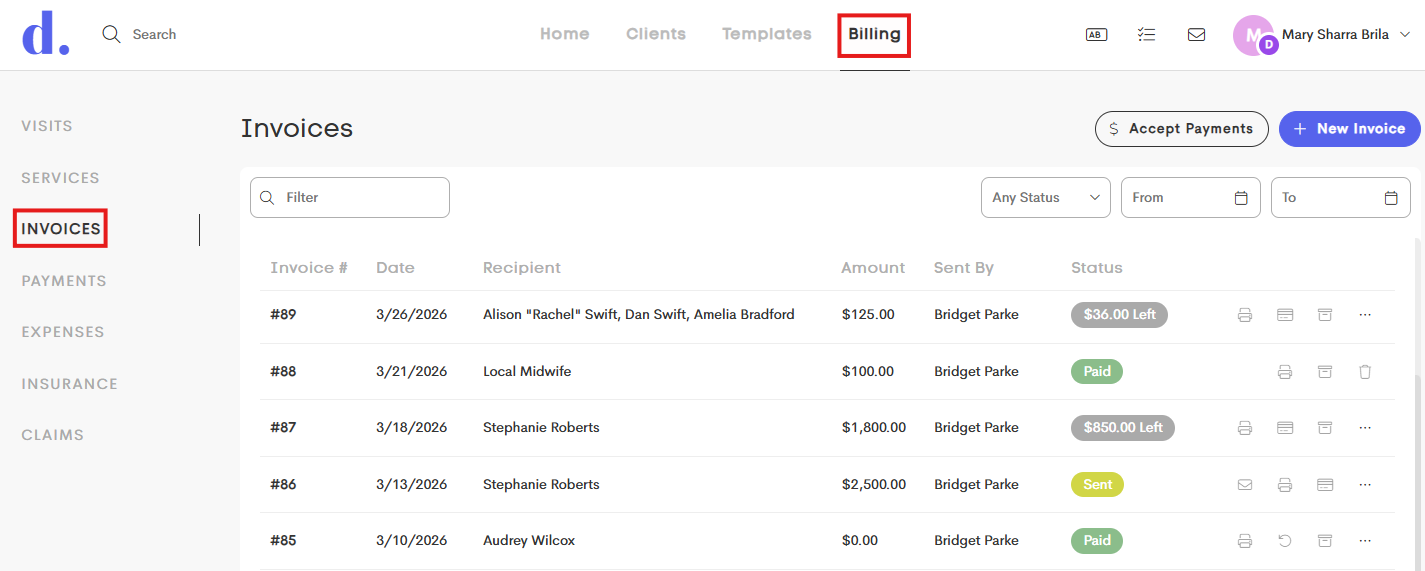Click the Paid badge for invoice #88
1425x571 pixels.
coord(1097,372)
